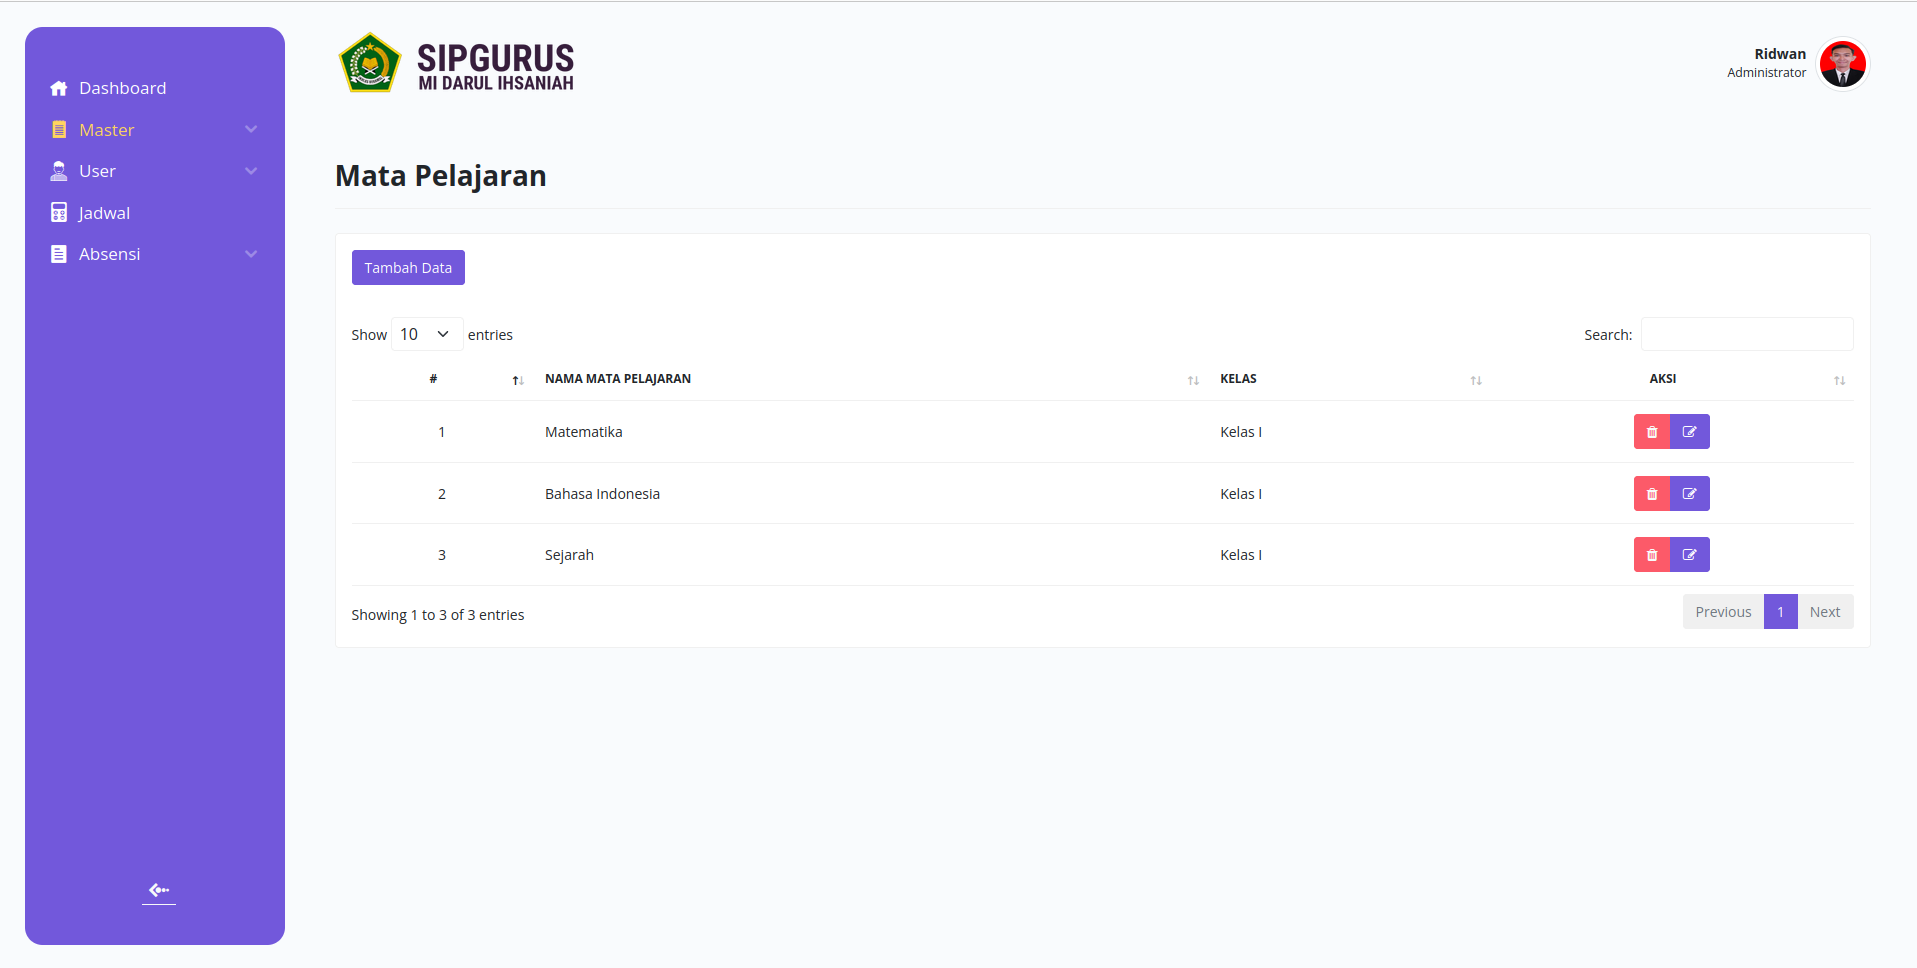The image size is (1917, 968).
Task: Edit the Matematika subject entry
Action: coord(1690,432)
